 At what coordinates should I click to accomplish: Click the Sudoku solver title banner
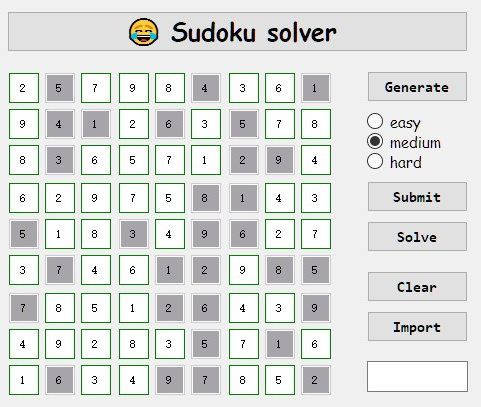[x=237, y=32]
